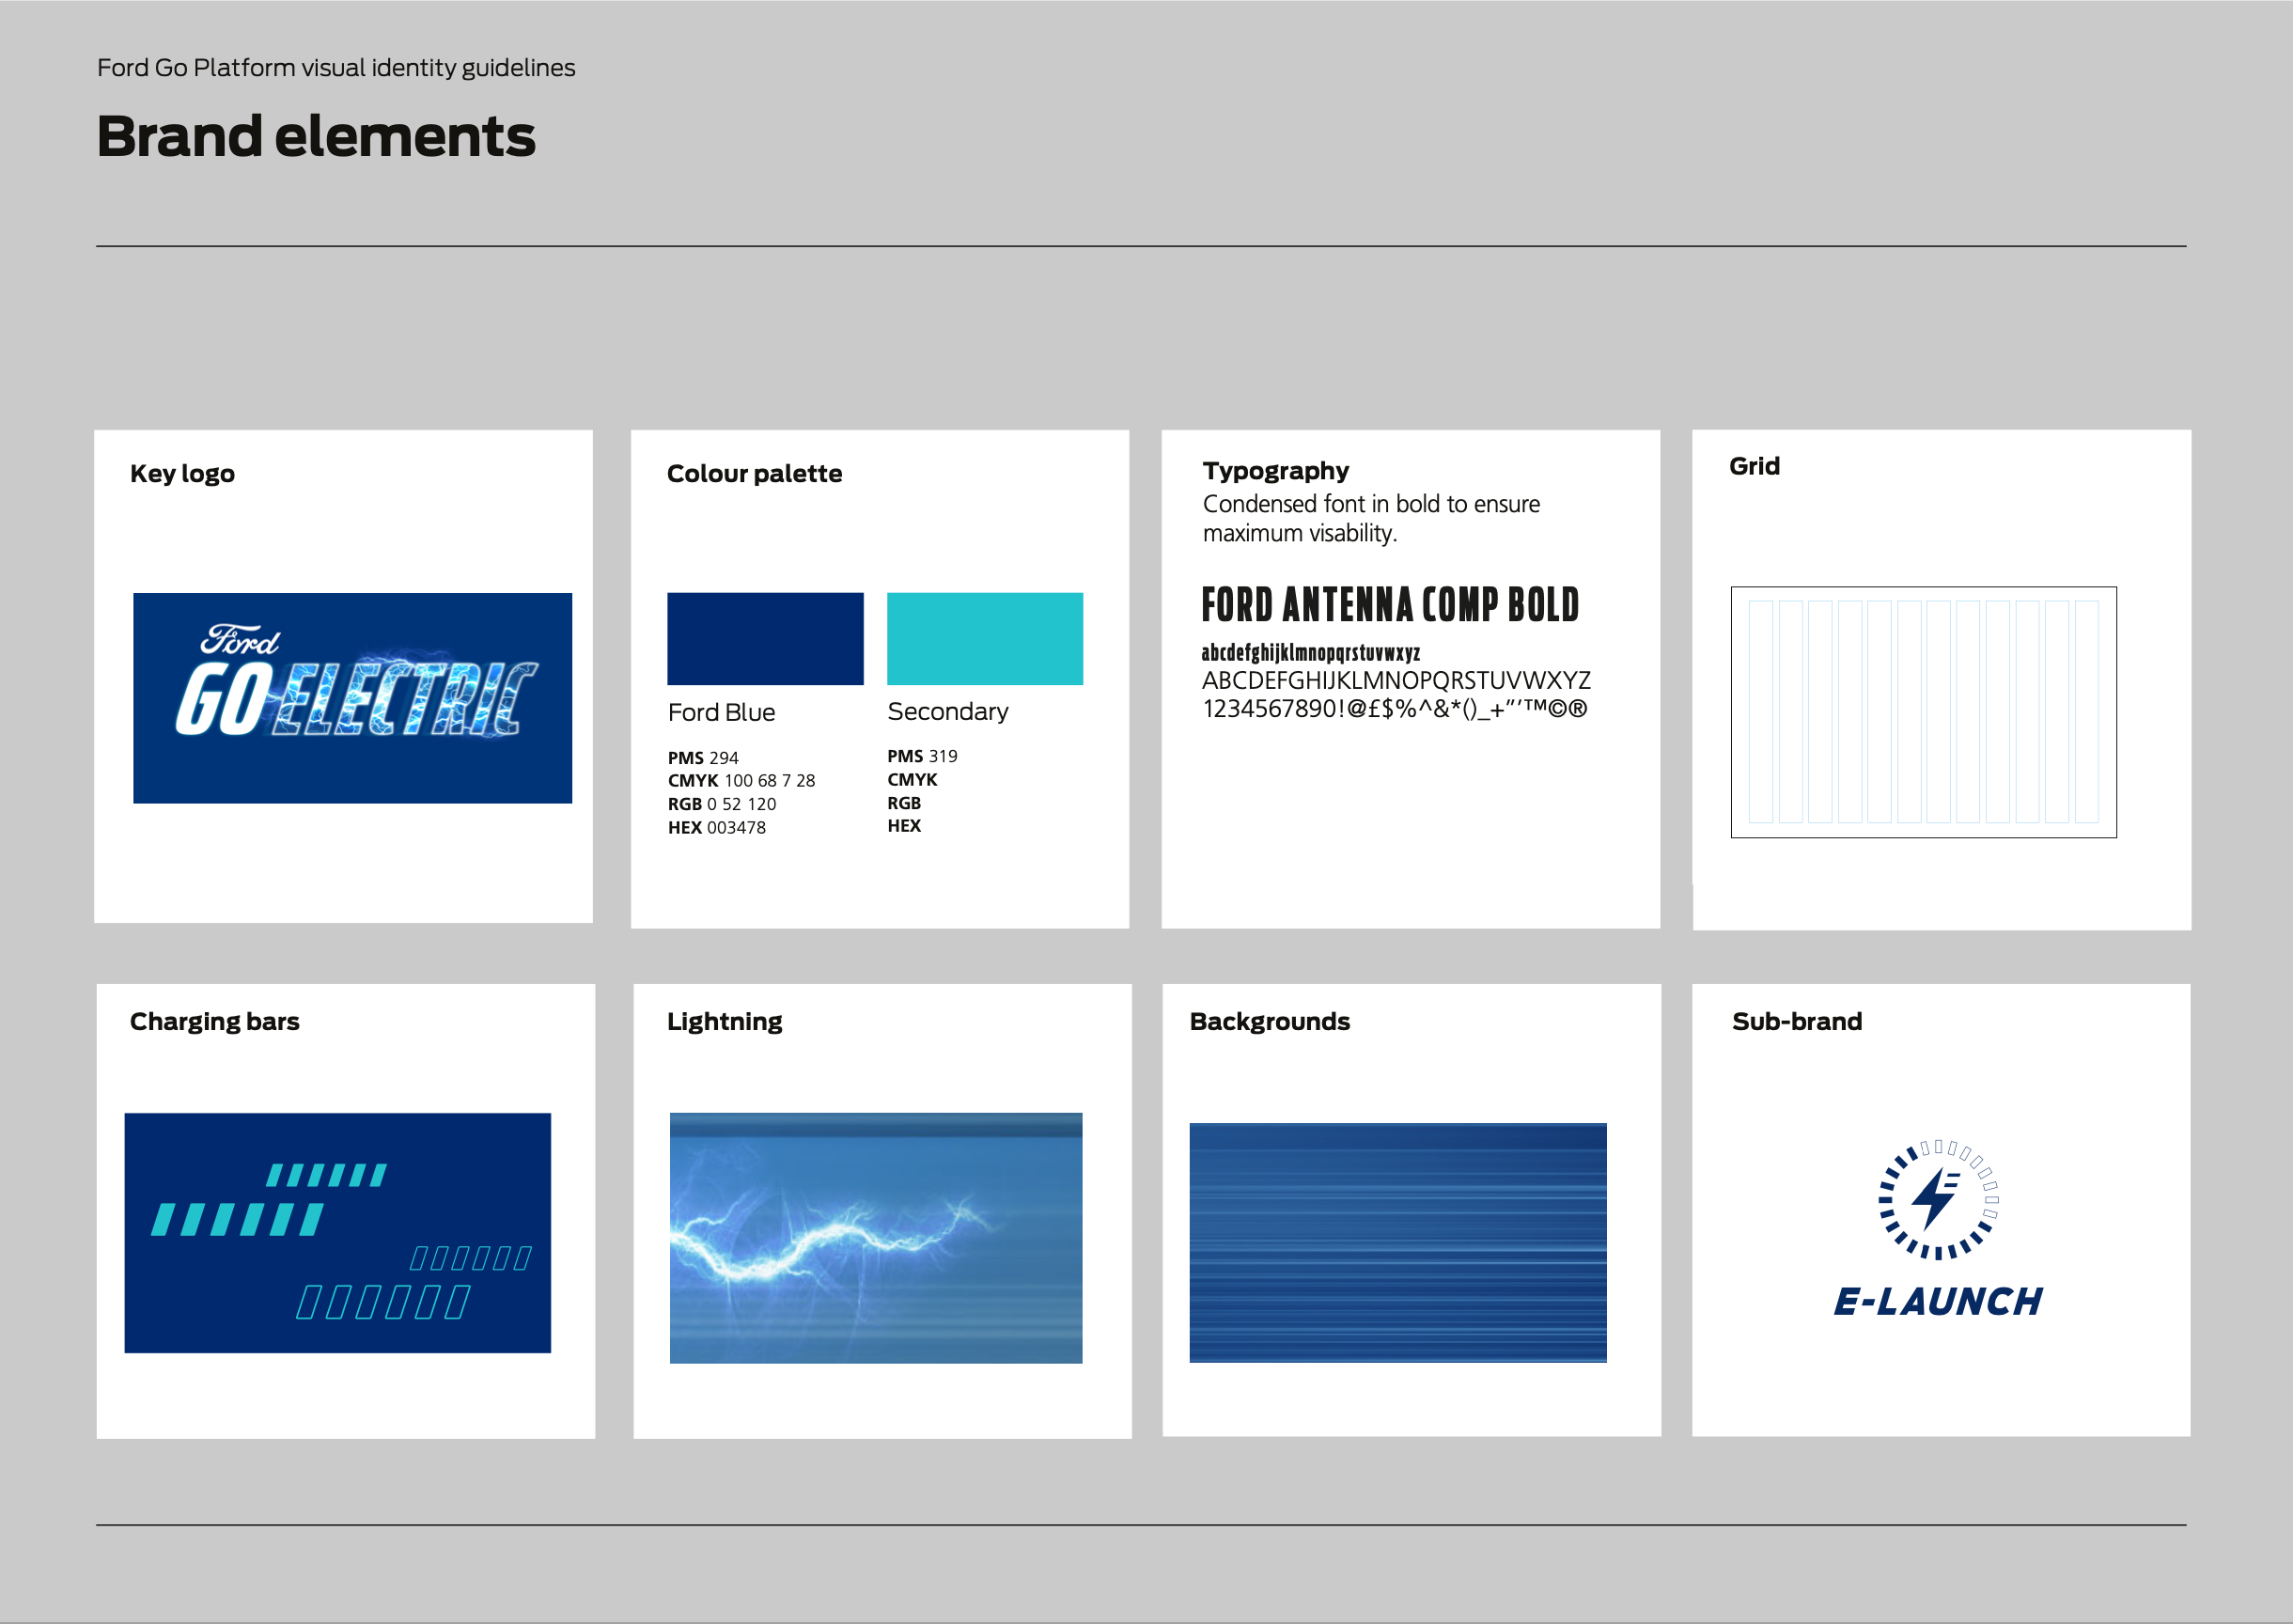Click the Ford Go Platform guidelines subtitle
Image resolution: width=2293 pixels, height=1624 pixels.
click(336, 68)
